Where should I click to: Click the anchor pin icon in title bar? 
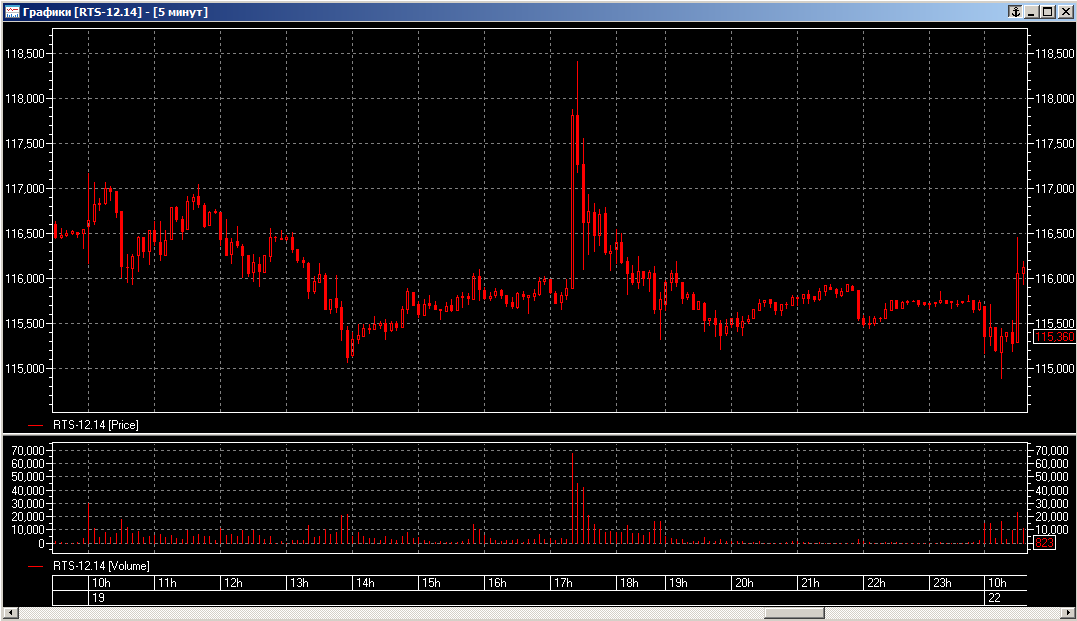click(x=1014, y=12)
